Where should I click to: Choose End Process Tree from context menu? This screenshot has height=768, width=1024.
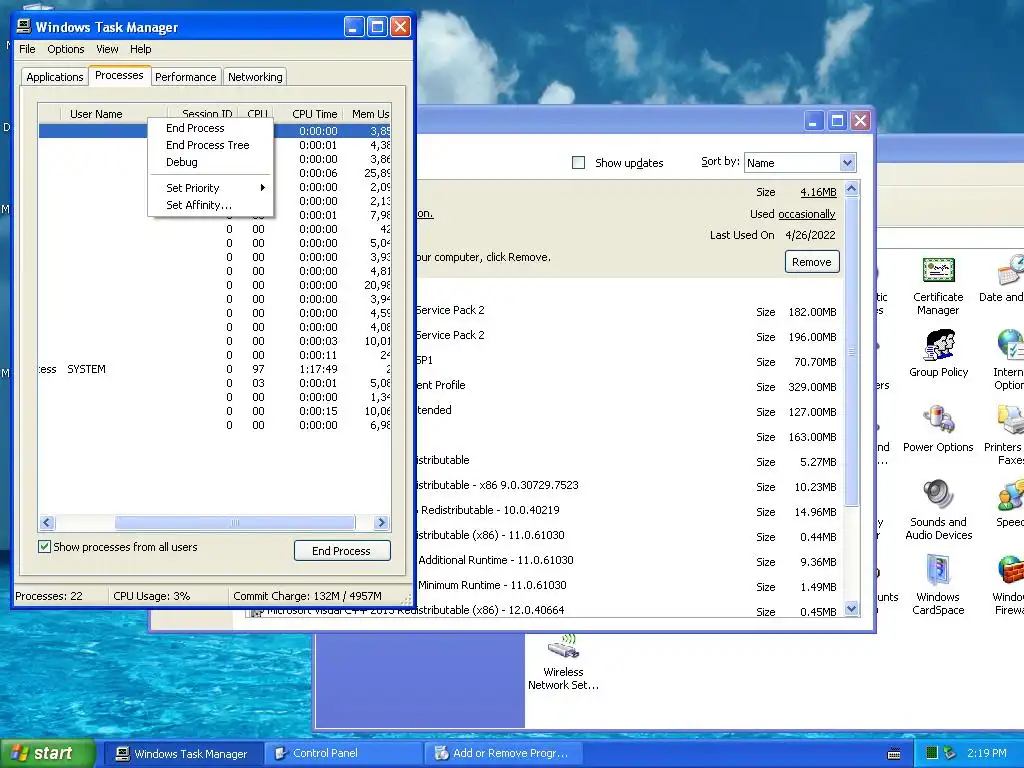(x=210, y=145)
